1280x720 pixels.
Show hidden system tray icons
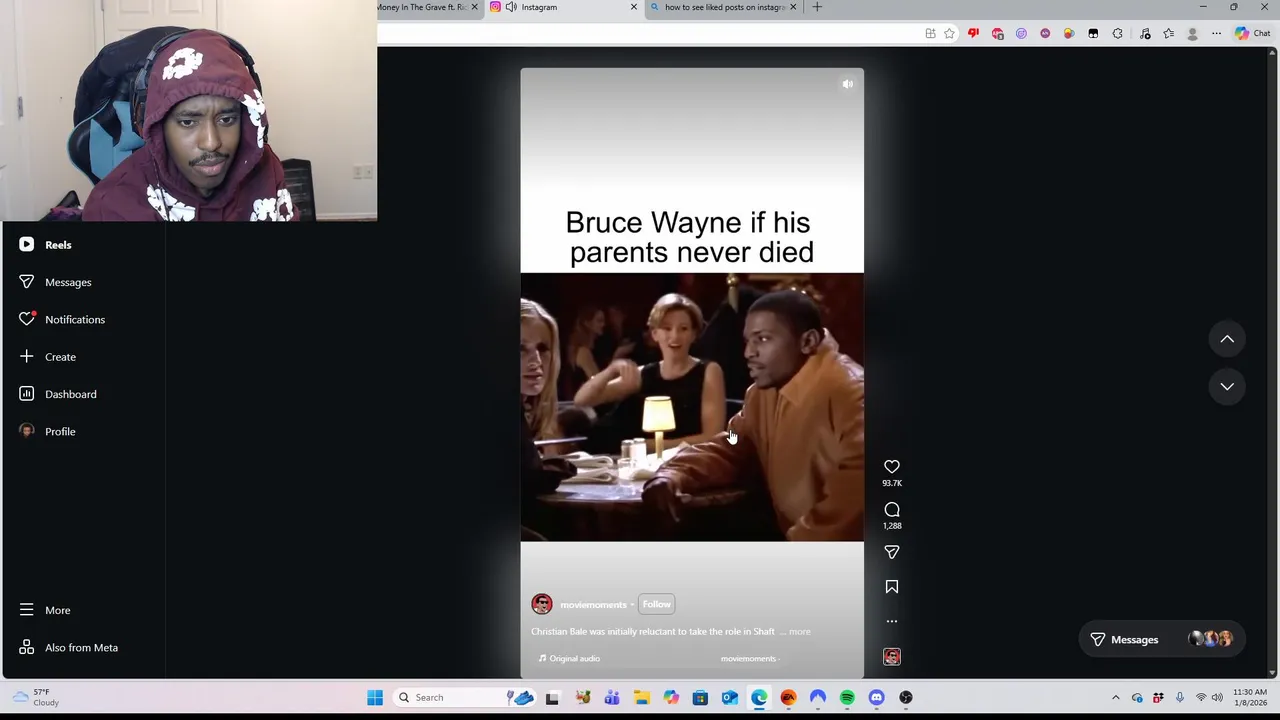[1116, 698]
